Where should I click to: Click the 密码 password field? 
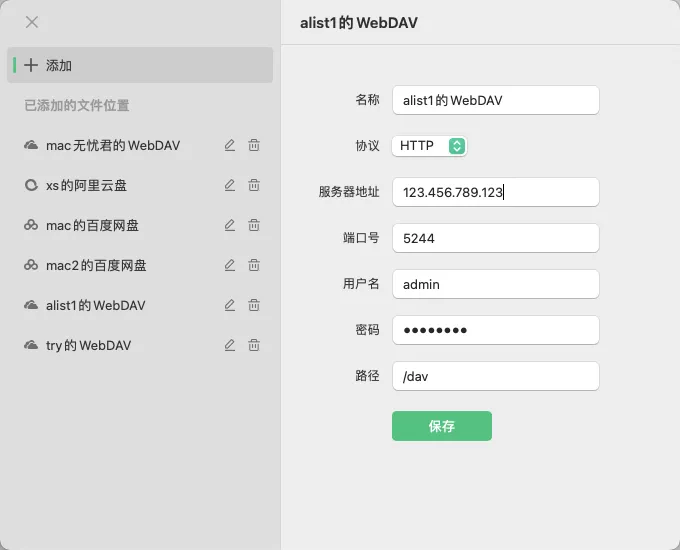495,330
